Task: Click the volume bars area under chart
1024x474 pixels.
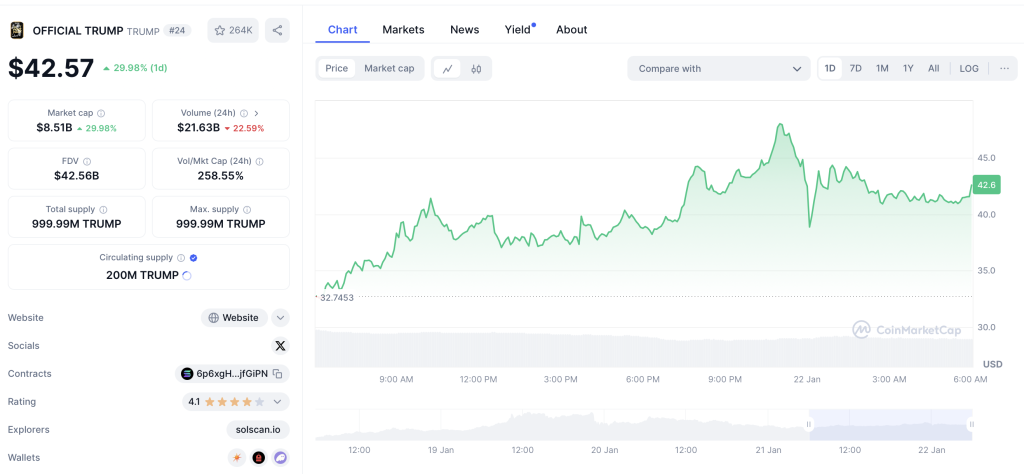Action: [x=643, y=349]
